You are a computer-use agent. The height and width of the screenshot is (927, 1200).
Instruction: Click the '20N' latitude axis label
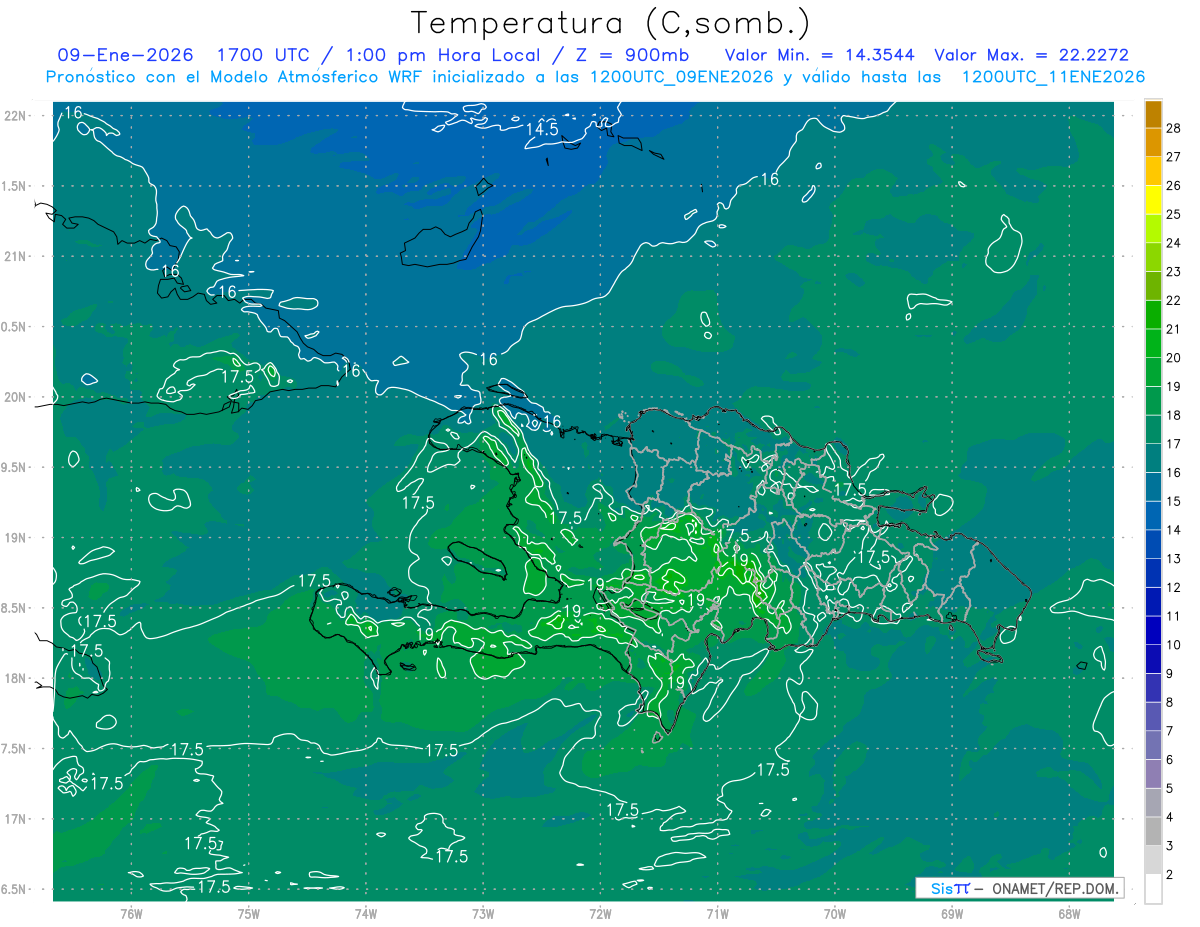click(14, 397)
